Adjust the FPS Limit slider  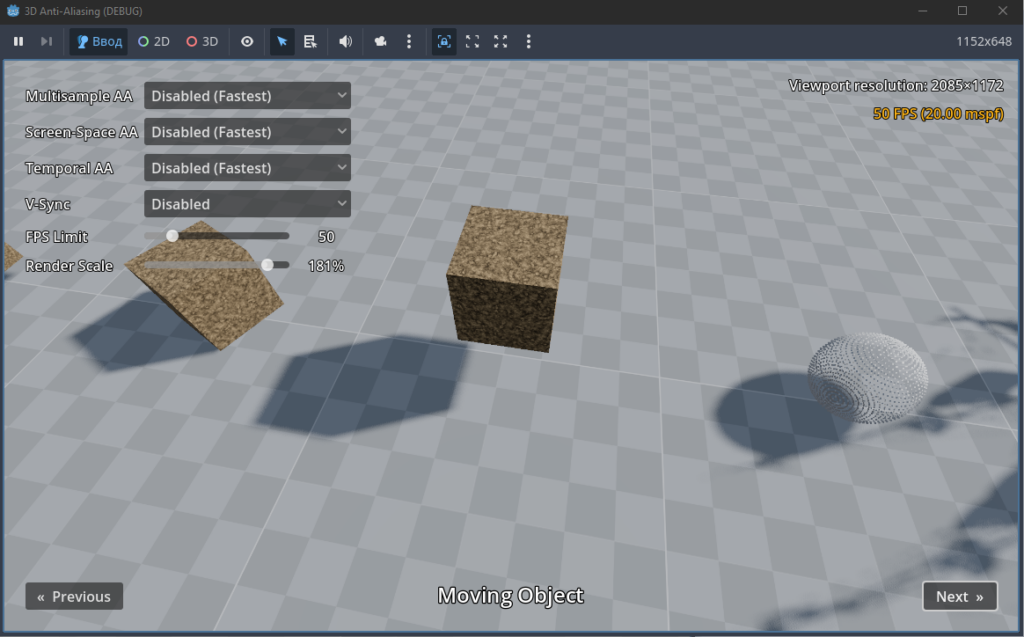click(x=217, y=236)
